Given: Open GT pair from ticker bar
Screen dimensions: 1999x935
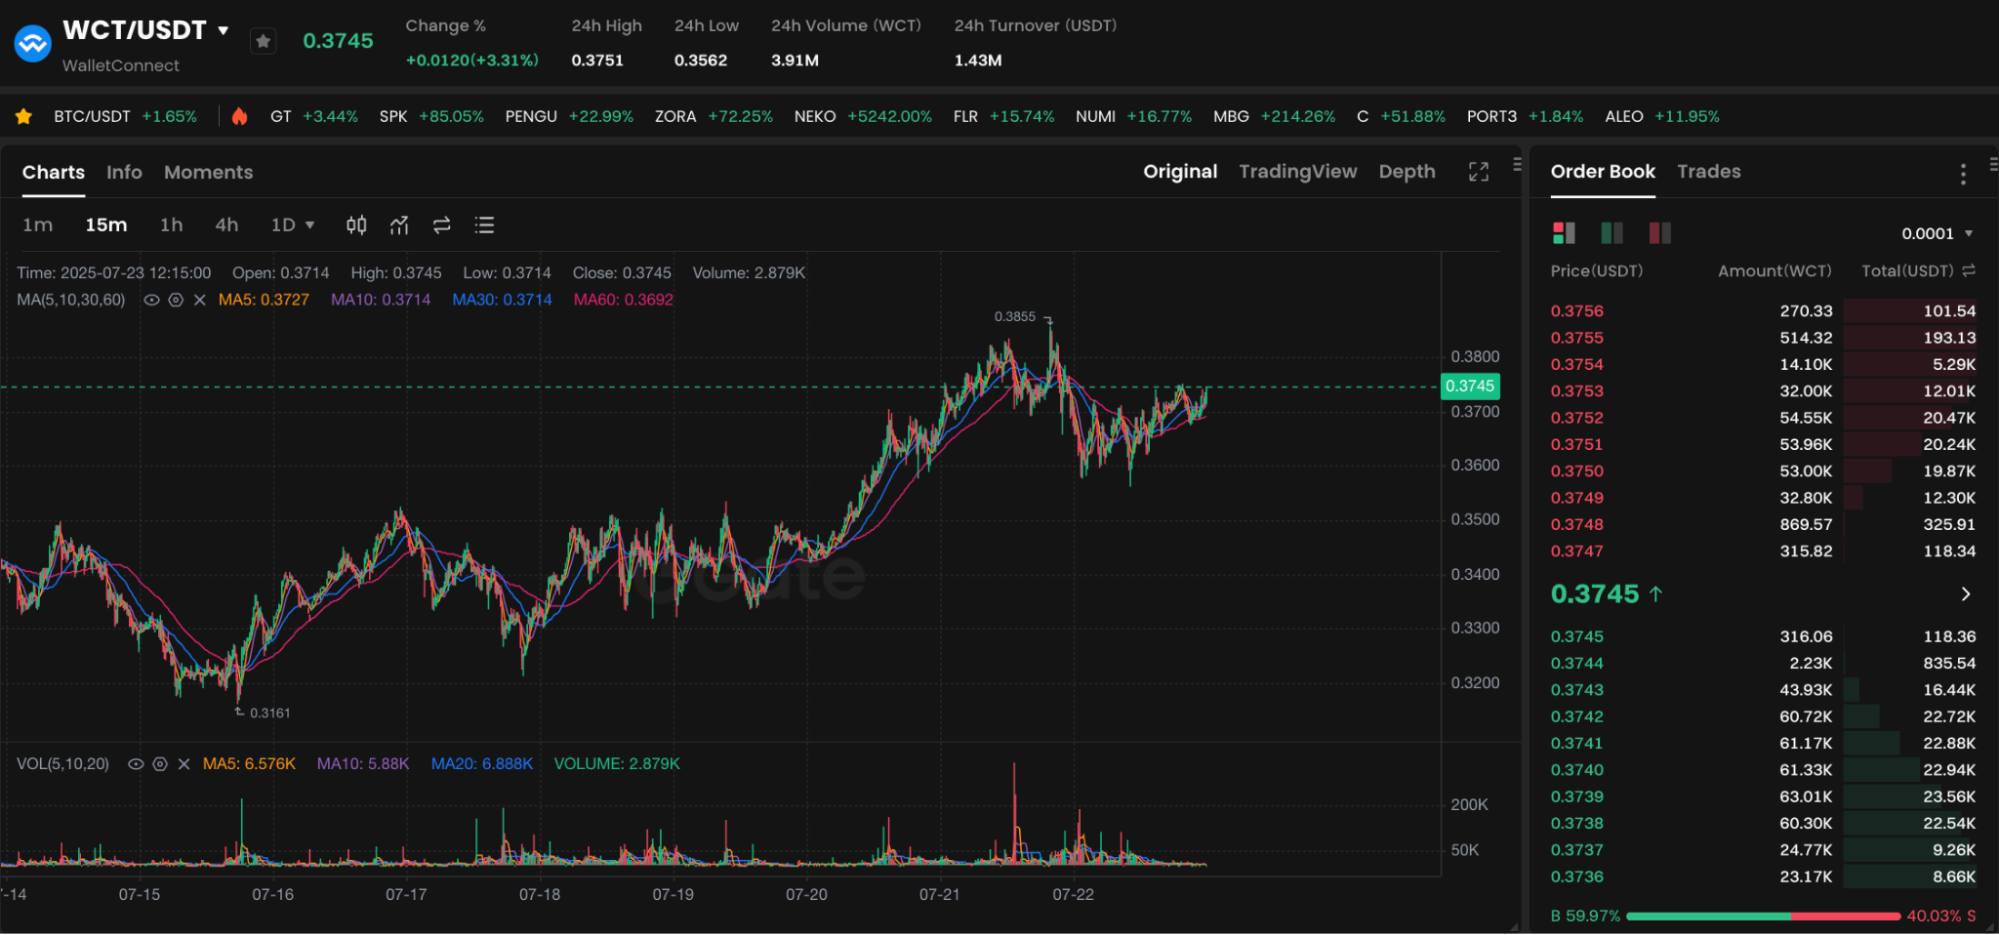Looking at the screenshot, I should pos(314,116).
